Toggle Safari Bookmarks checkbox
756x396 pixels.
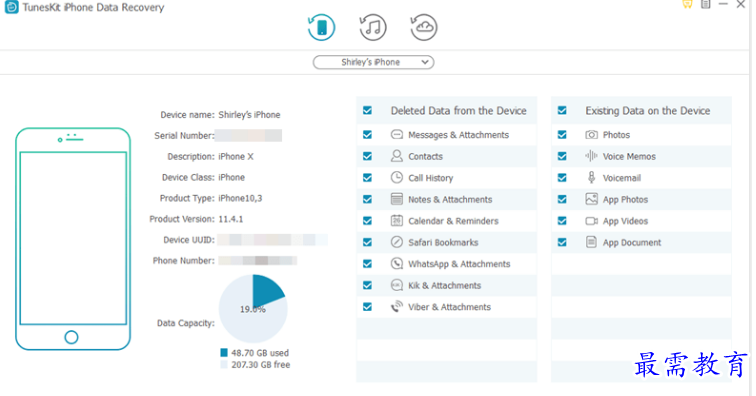(x=367, y=242)
